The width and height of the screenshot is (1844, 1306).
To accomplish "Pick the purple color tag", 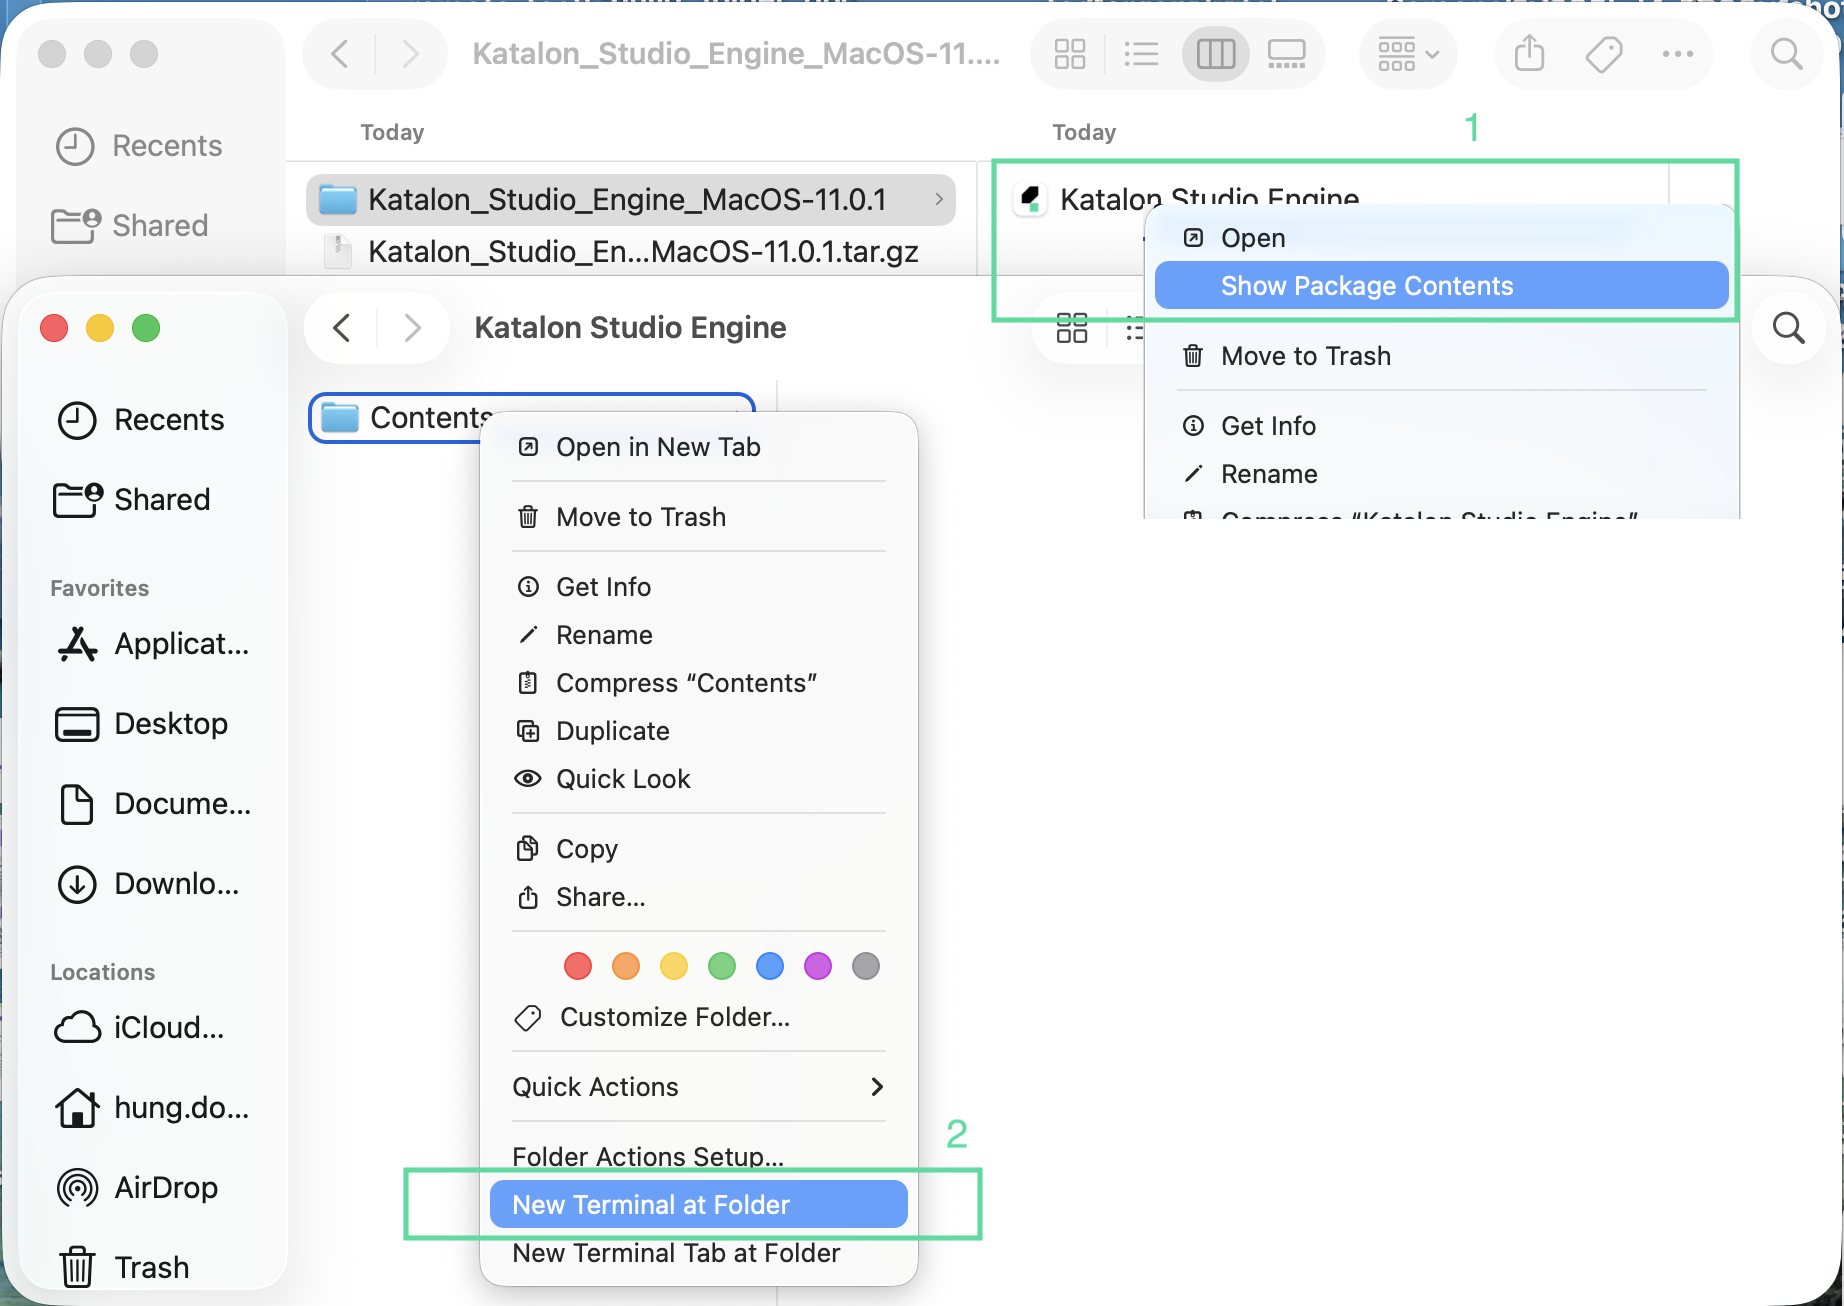I will click(818, 966).
